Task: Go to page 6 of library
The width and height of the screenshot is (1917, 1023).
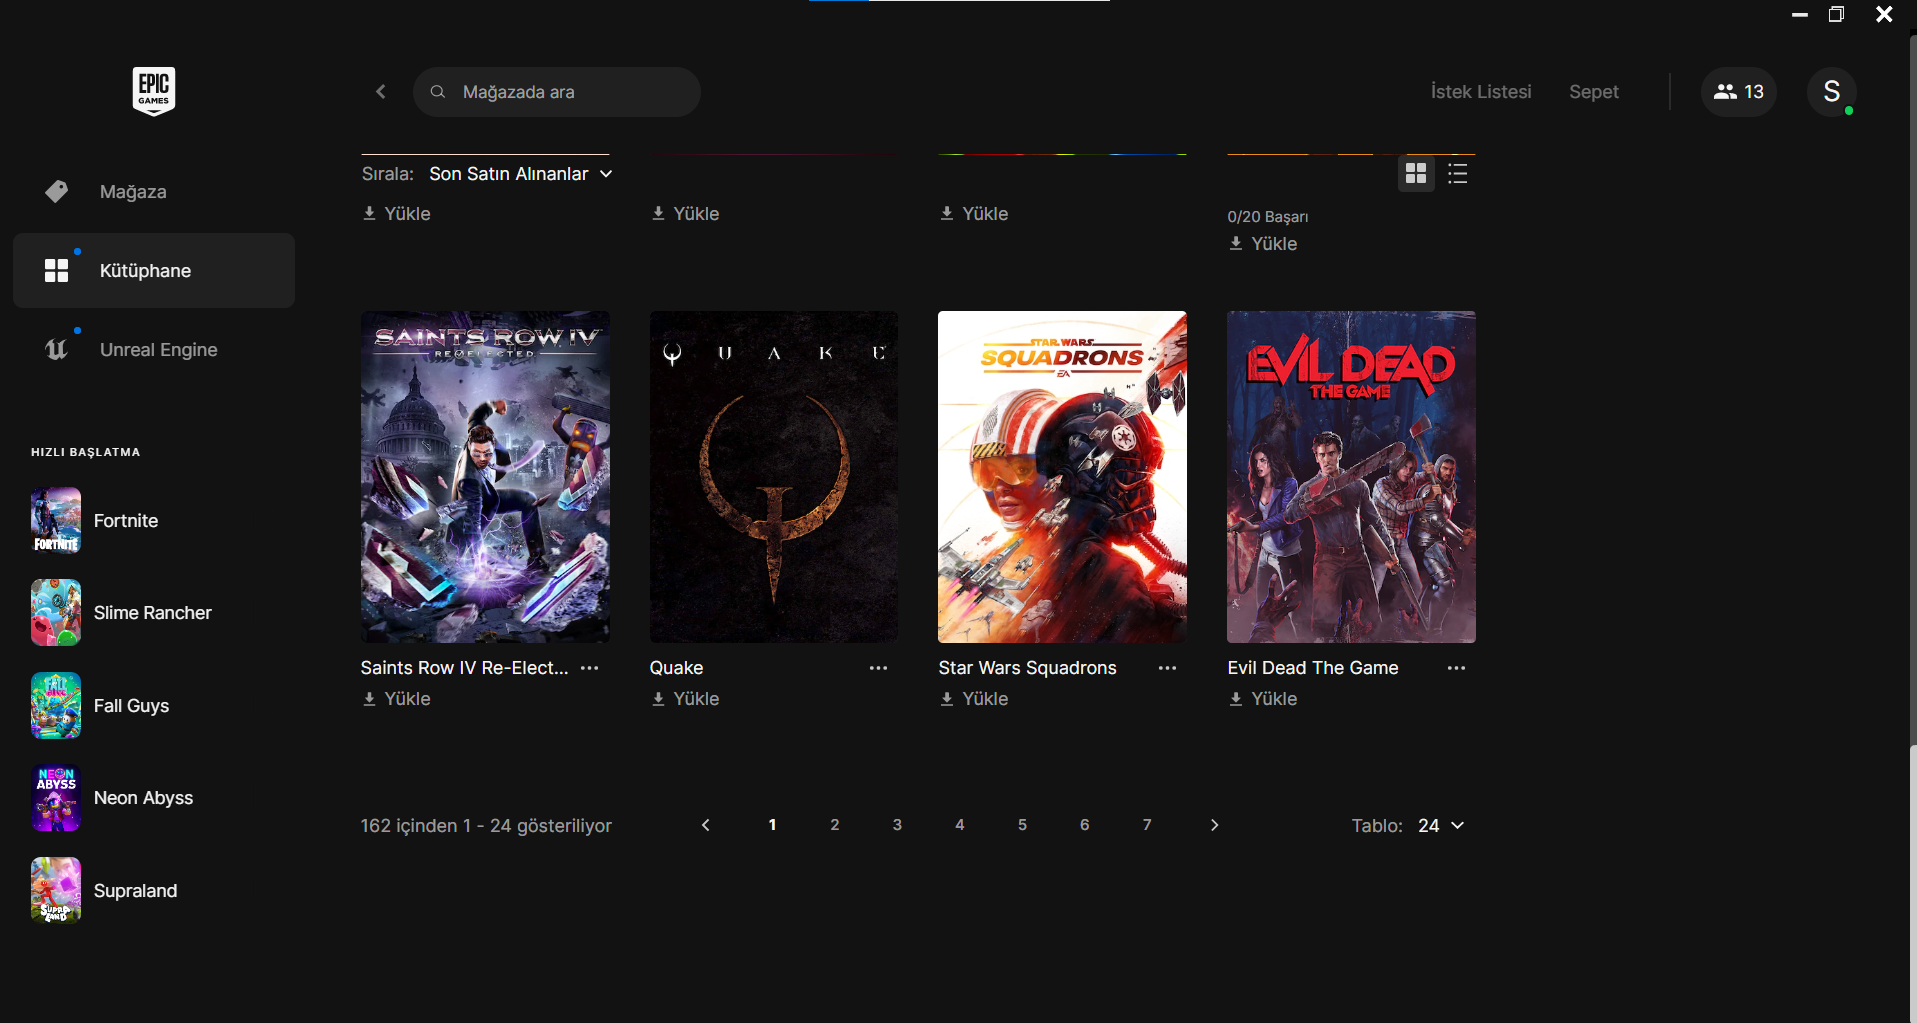Action: [1085, 825]
